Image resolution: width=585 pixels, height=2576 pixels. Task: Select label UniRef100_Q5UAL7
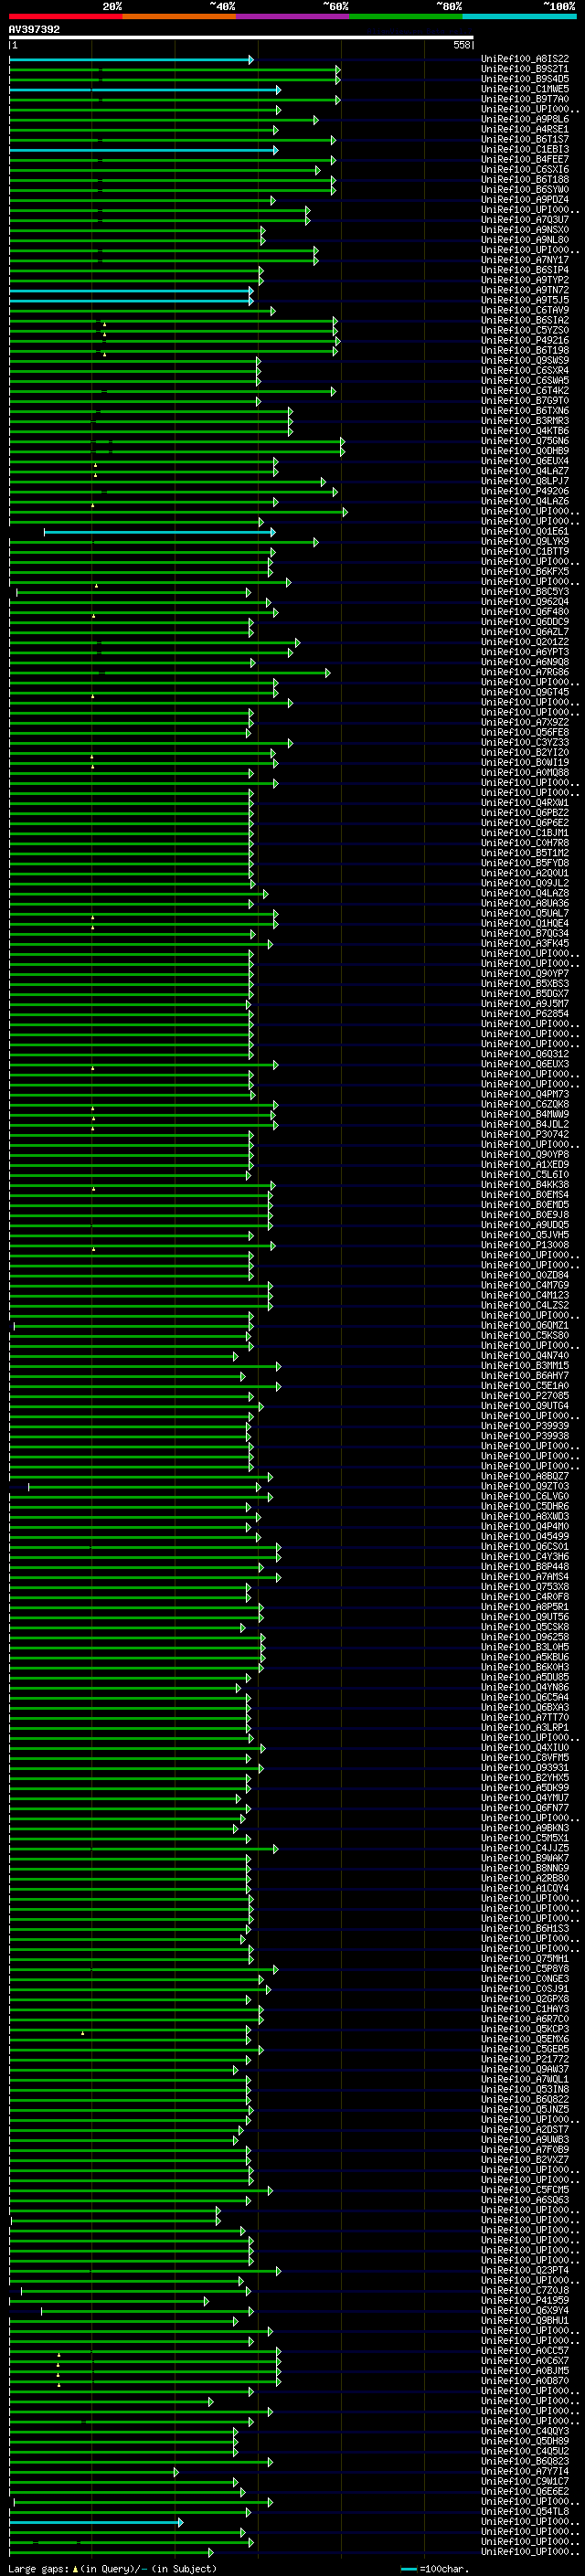(525, 913)
